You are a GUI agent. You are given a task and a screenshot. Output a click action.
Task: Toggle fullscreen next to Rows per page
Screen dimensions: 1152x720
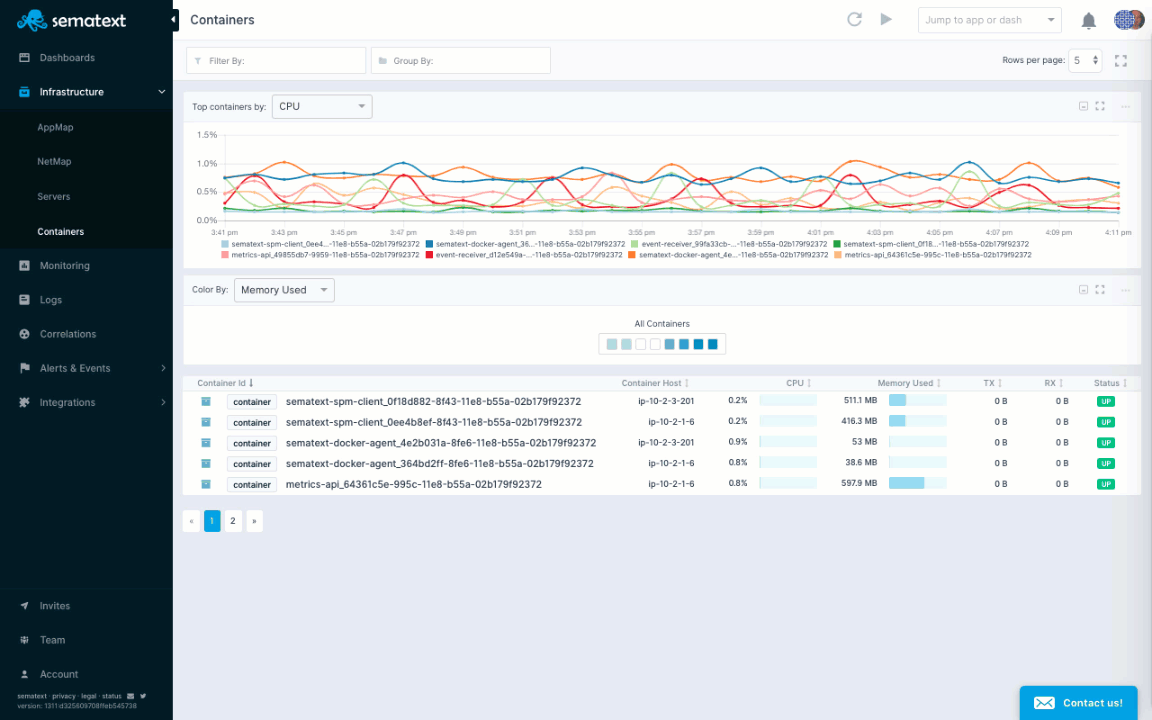(x=1120, y=61)
